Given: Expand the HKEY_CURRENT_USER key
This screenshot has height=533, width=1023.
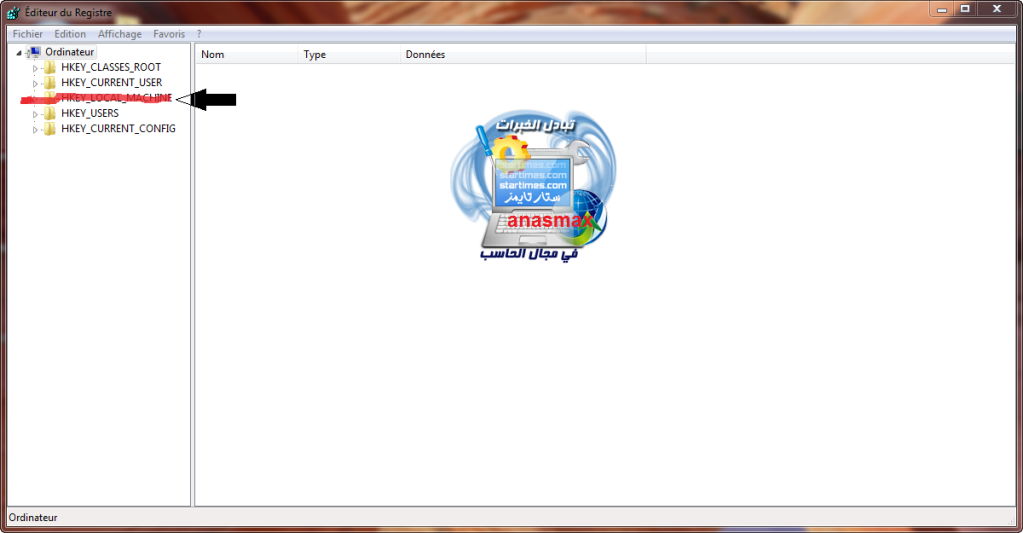Looking at the screenshot, I should point(35,84).
